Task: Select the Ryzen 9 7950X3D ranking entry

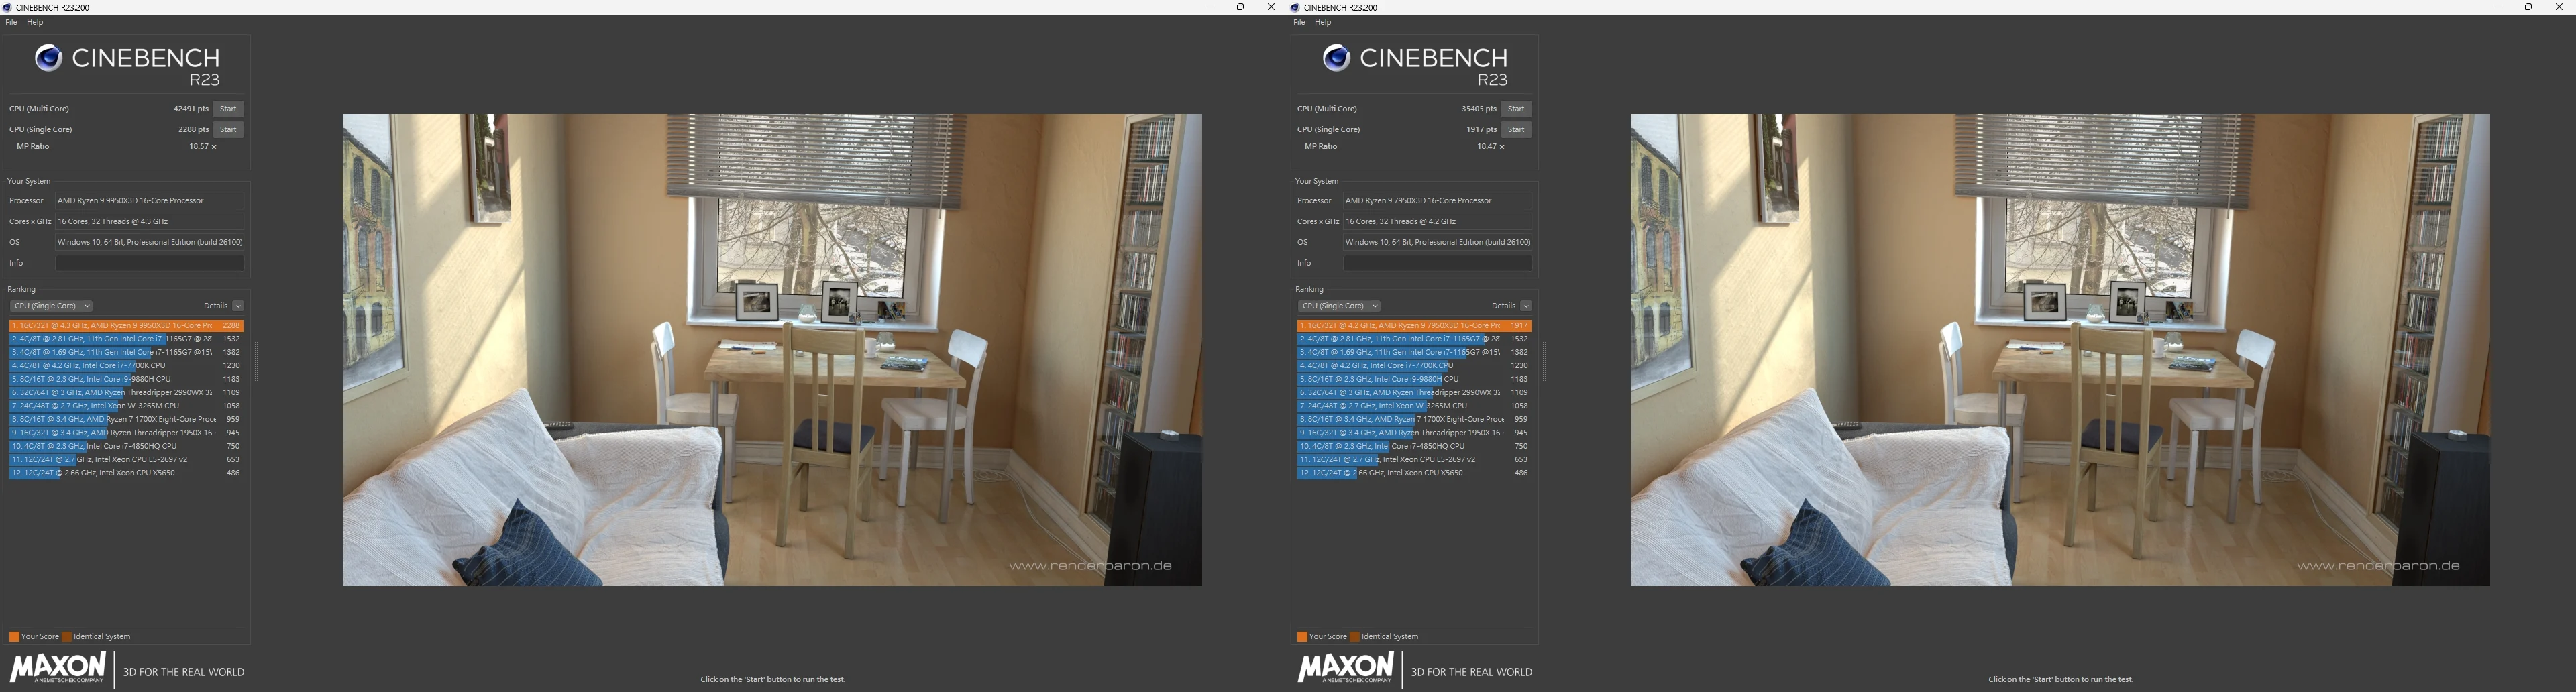Action: (1400, 326)
